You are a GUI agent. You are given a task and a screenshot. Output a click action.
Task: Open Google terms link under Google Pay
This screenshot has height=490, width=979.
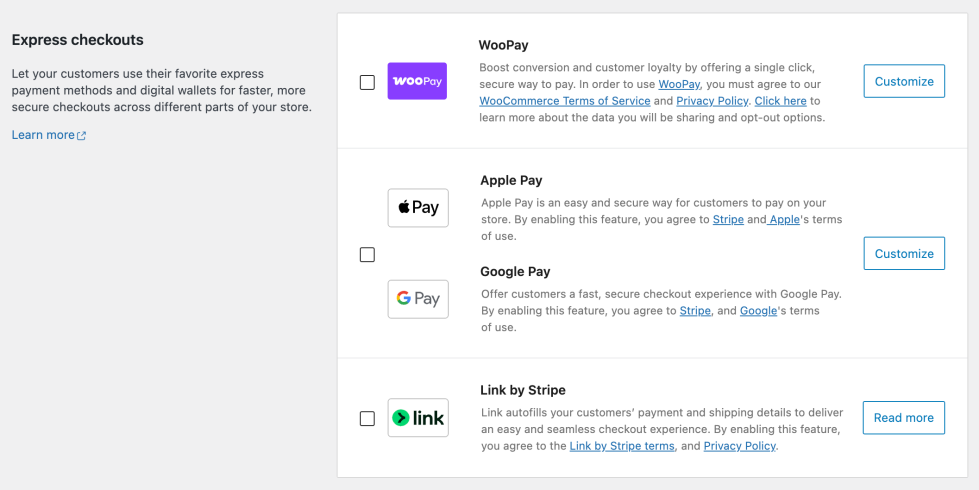click(758, 311)
